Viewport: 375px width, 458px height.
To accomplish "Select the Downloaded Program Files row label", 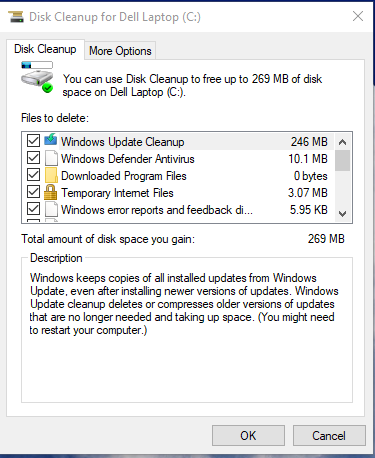I will click(124, 176).
